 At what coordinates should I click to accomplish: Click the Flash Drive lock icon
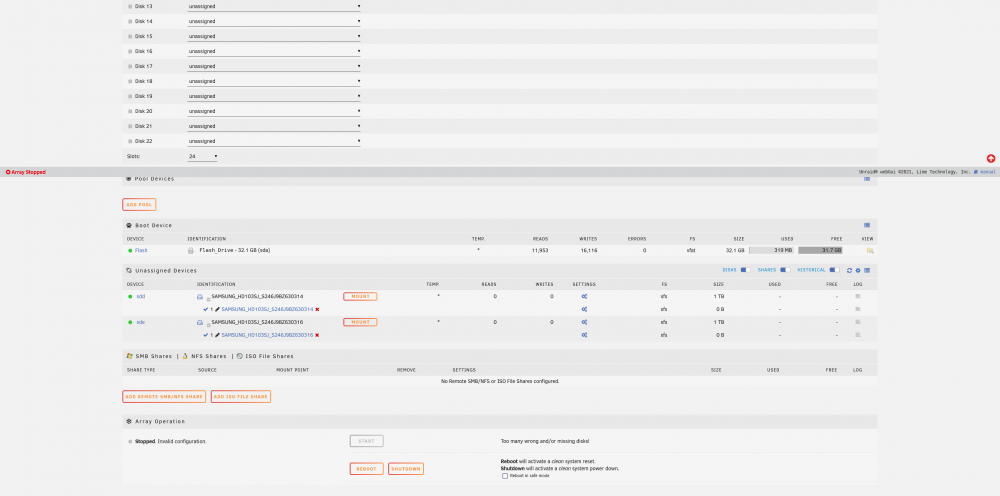[x=191, y=251]
